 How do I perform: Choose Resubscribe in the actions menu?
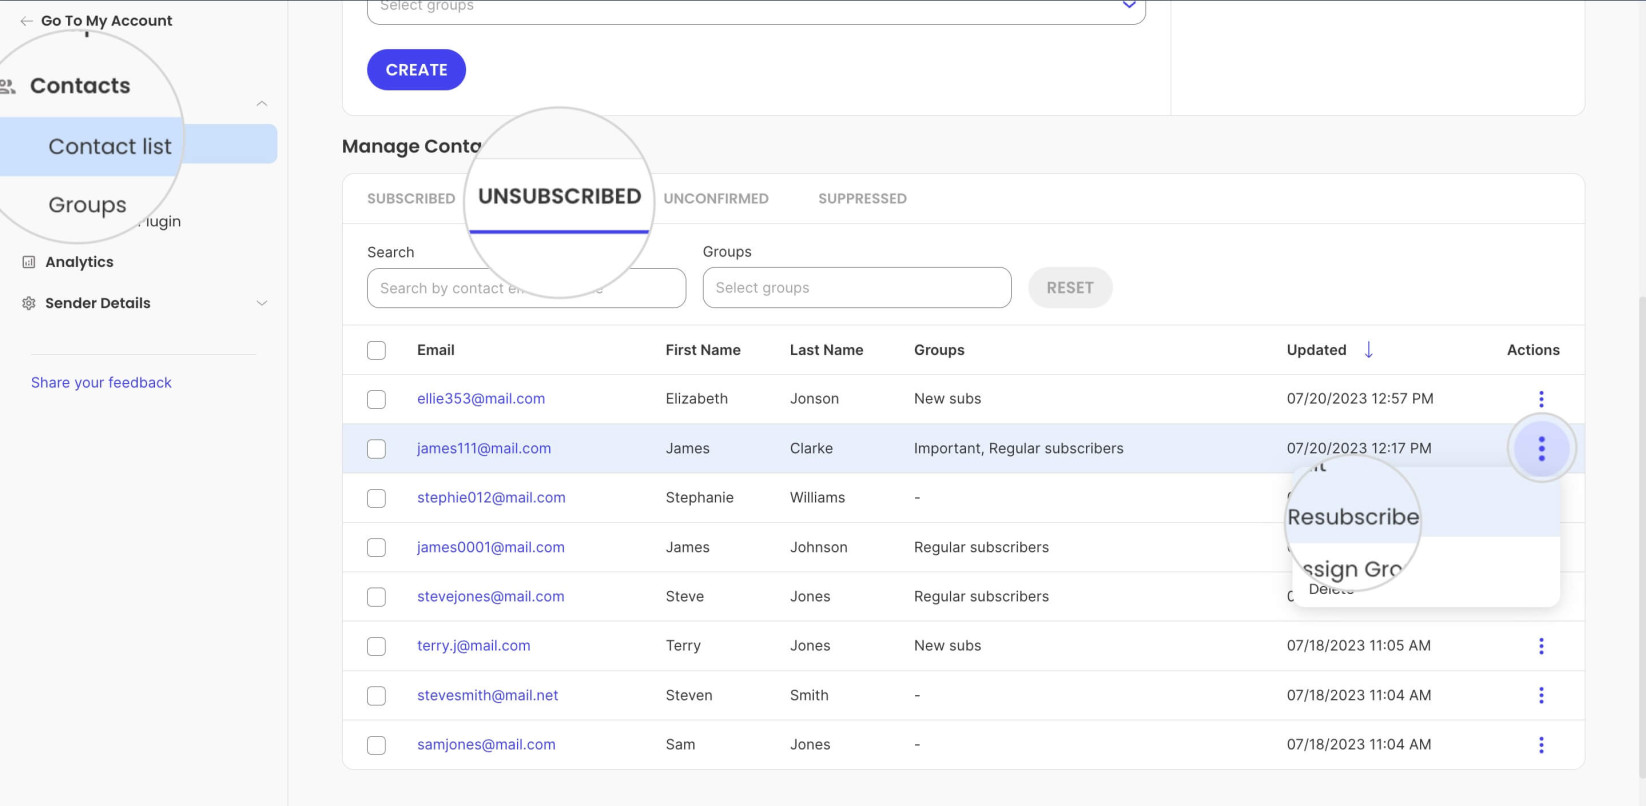click(x=1353, y=517)
